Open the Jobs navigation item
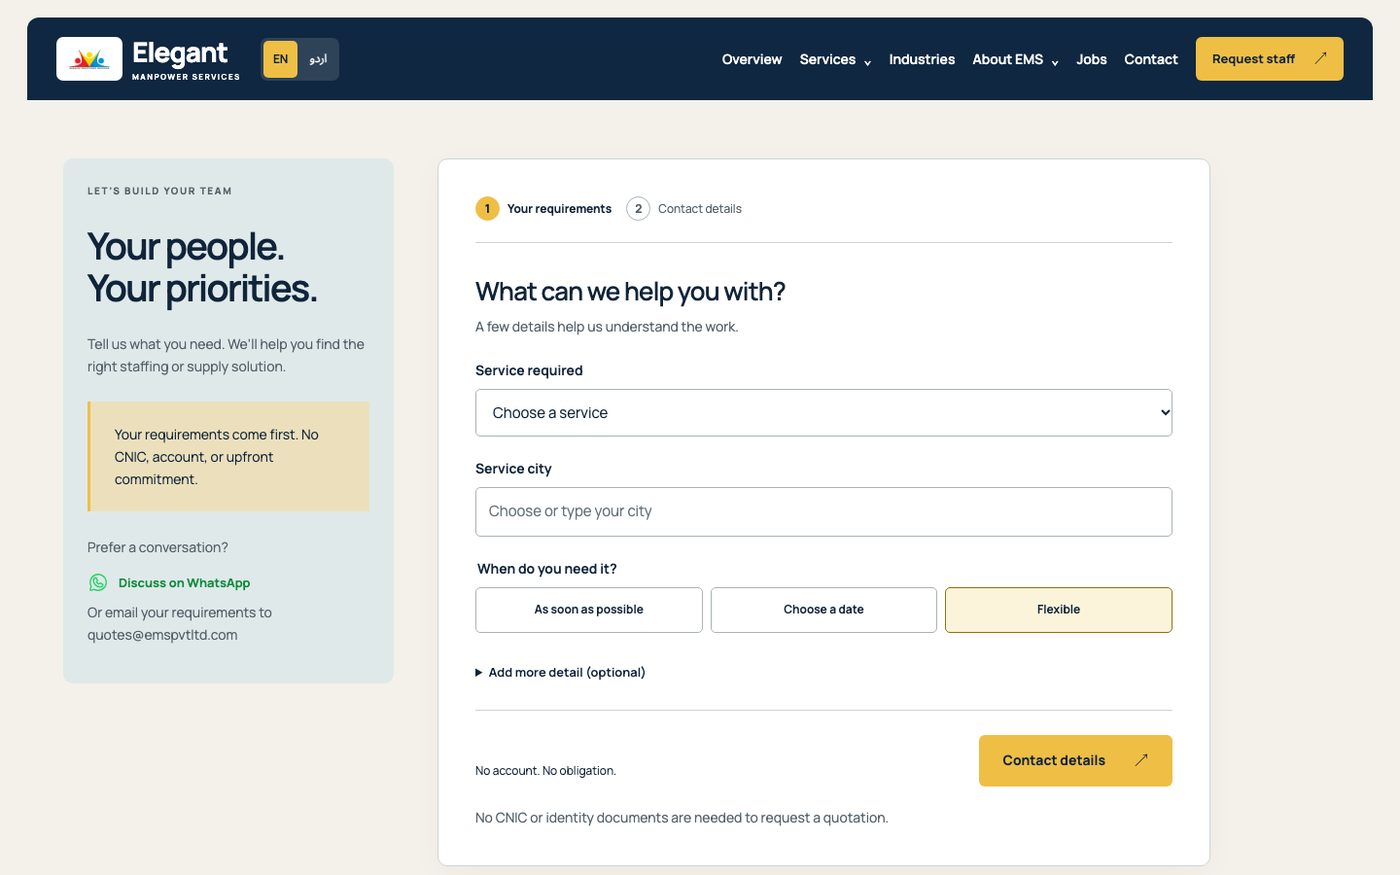This screenshot has width=1400, height=875. (1091, 60)
